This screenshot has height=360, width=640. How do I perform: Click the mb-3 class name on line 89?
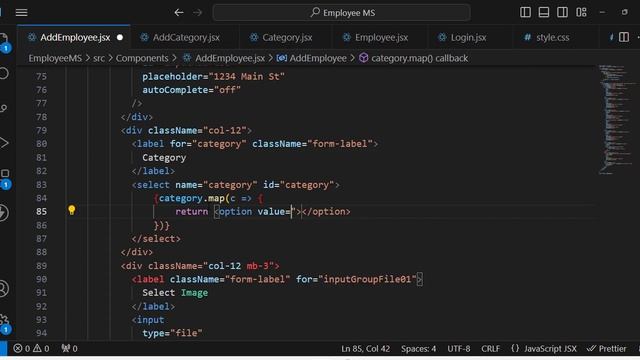point(258,266)
